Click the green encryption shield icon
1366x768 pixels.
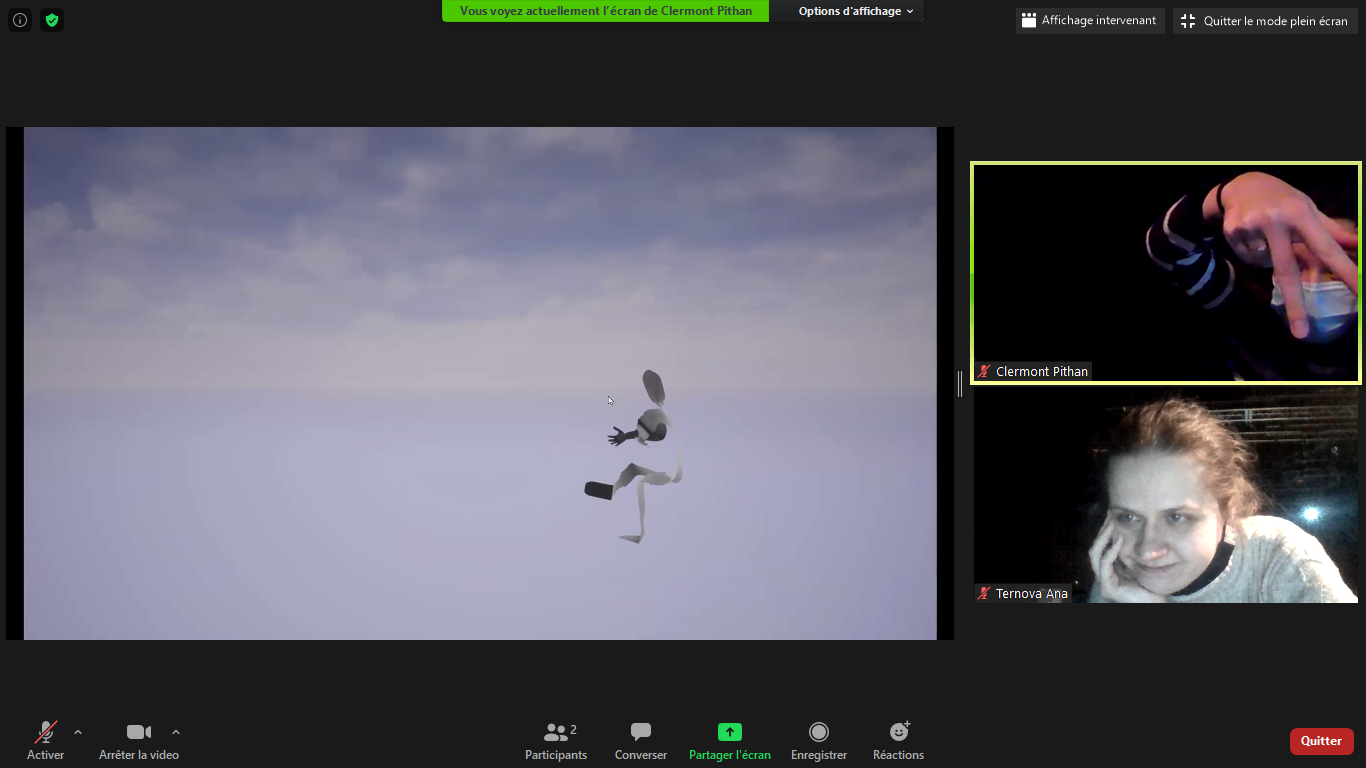point(52,20)
